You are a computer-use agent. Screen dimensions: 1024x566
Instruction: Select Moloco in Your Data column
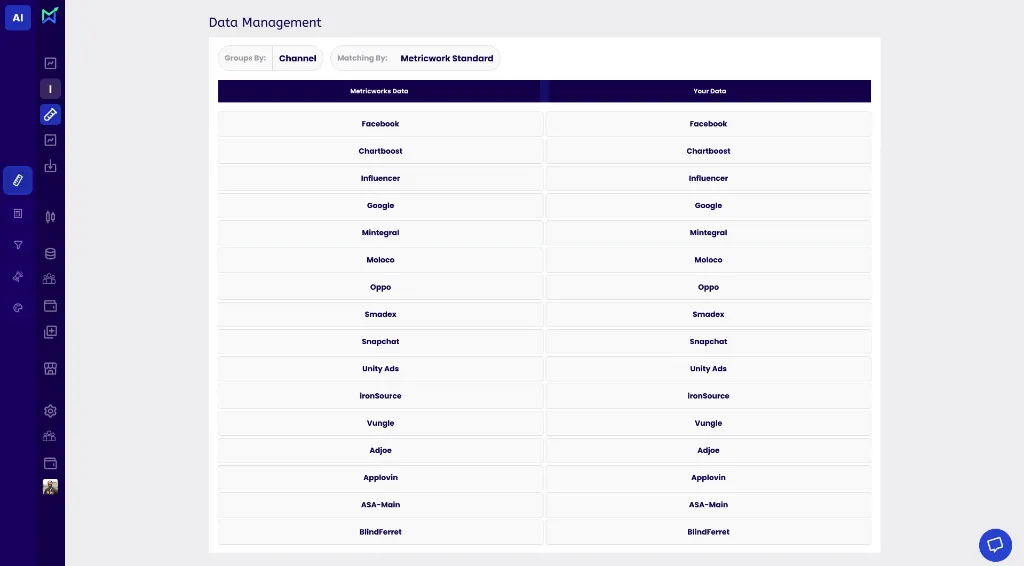708,260
